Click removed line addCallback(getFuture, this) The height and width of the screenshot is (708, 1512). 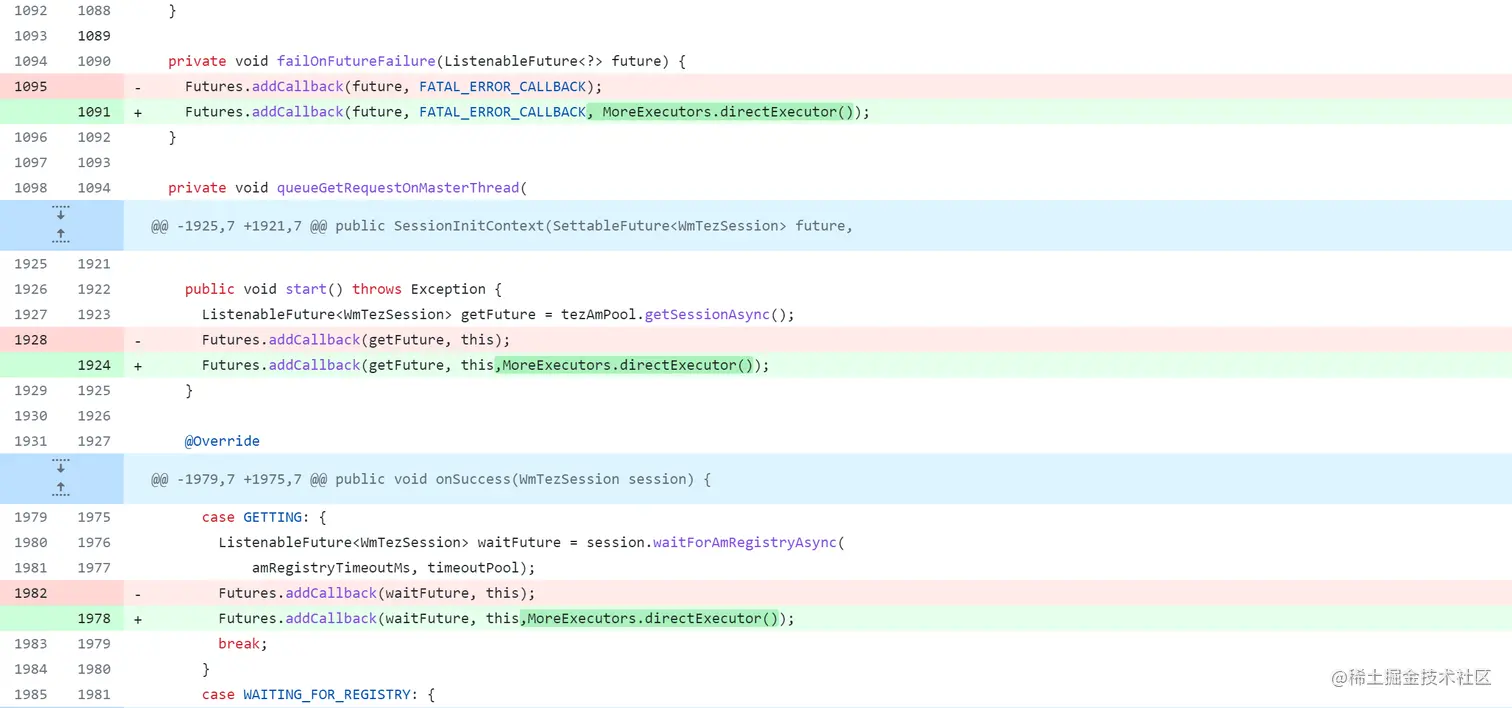coord(356,340)
